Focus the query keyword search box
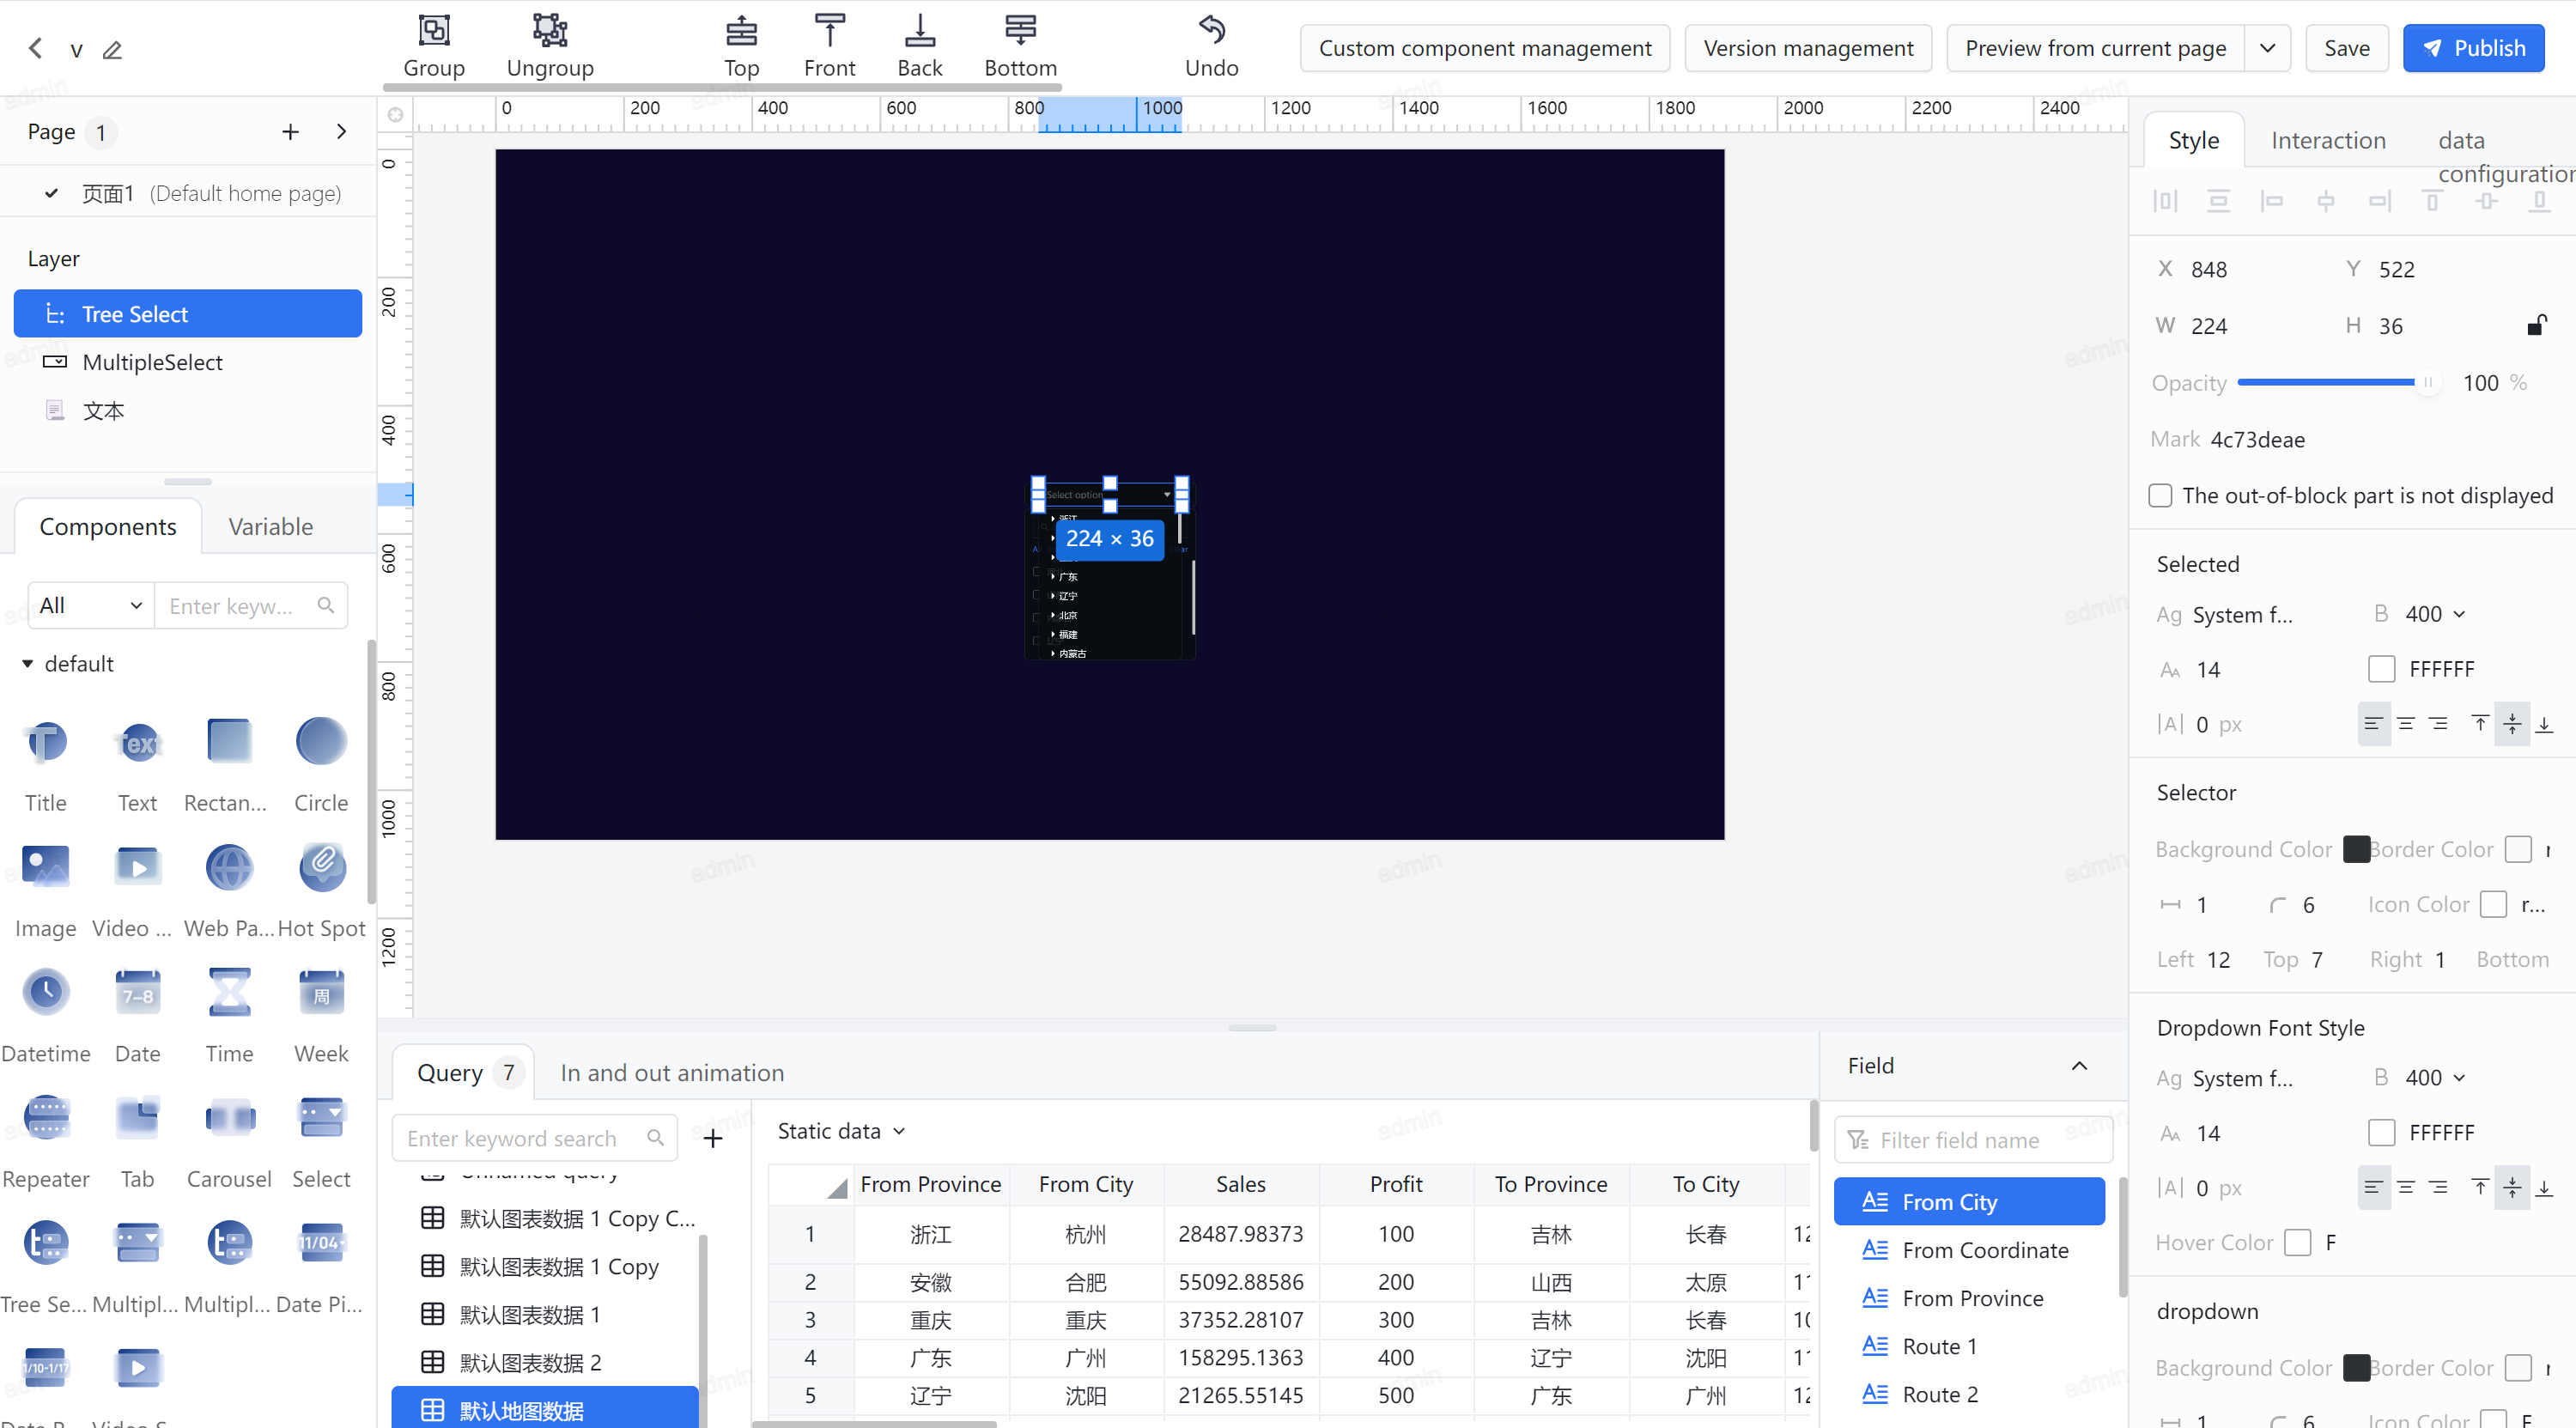Image resolution: width=2576 pixels, height=1428 pixels. tap(535, 1139)
